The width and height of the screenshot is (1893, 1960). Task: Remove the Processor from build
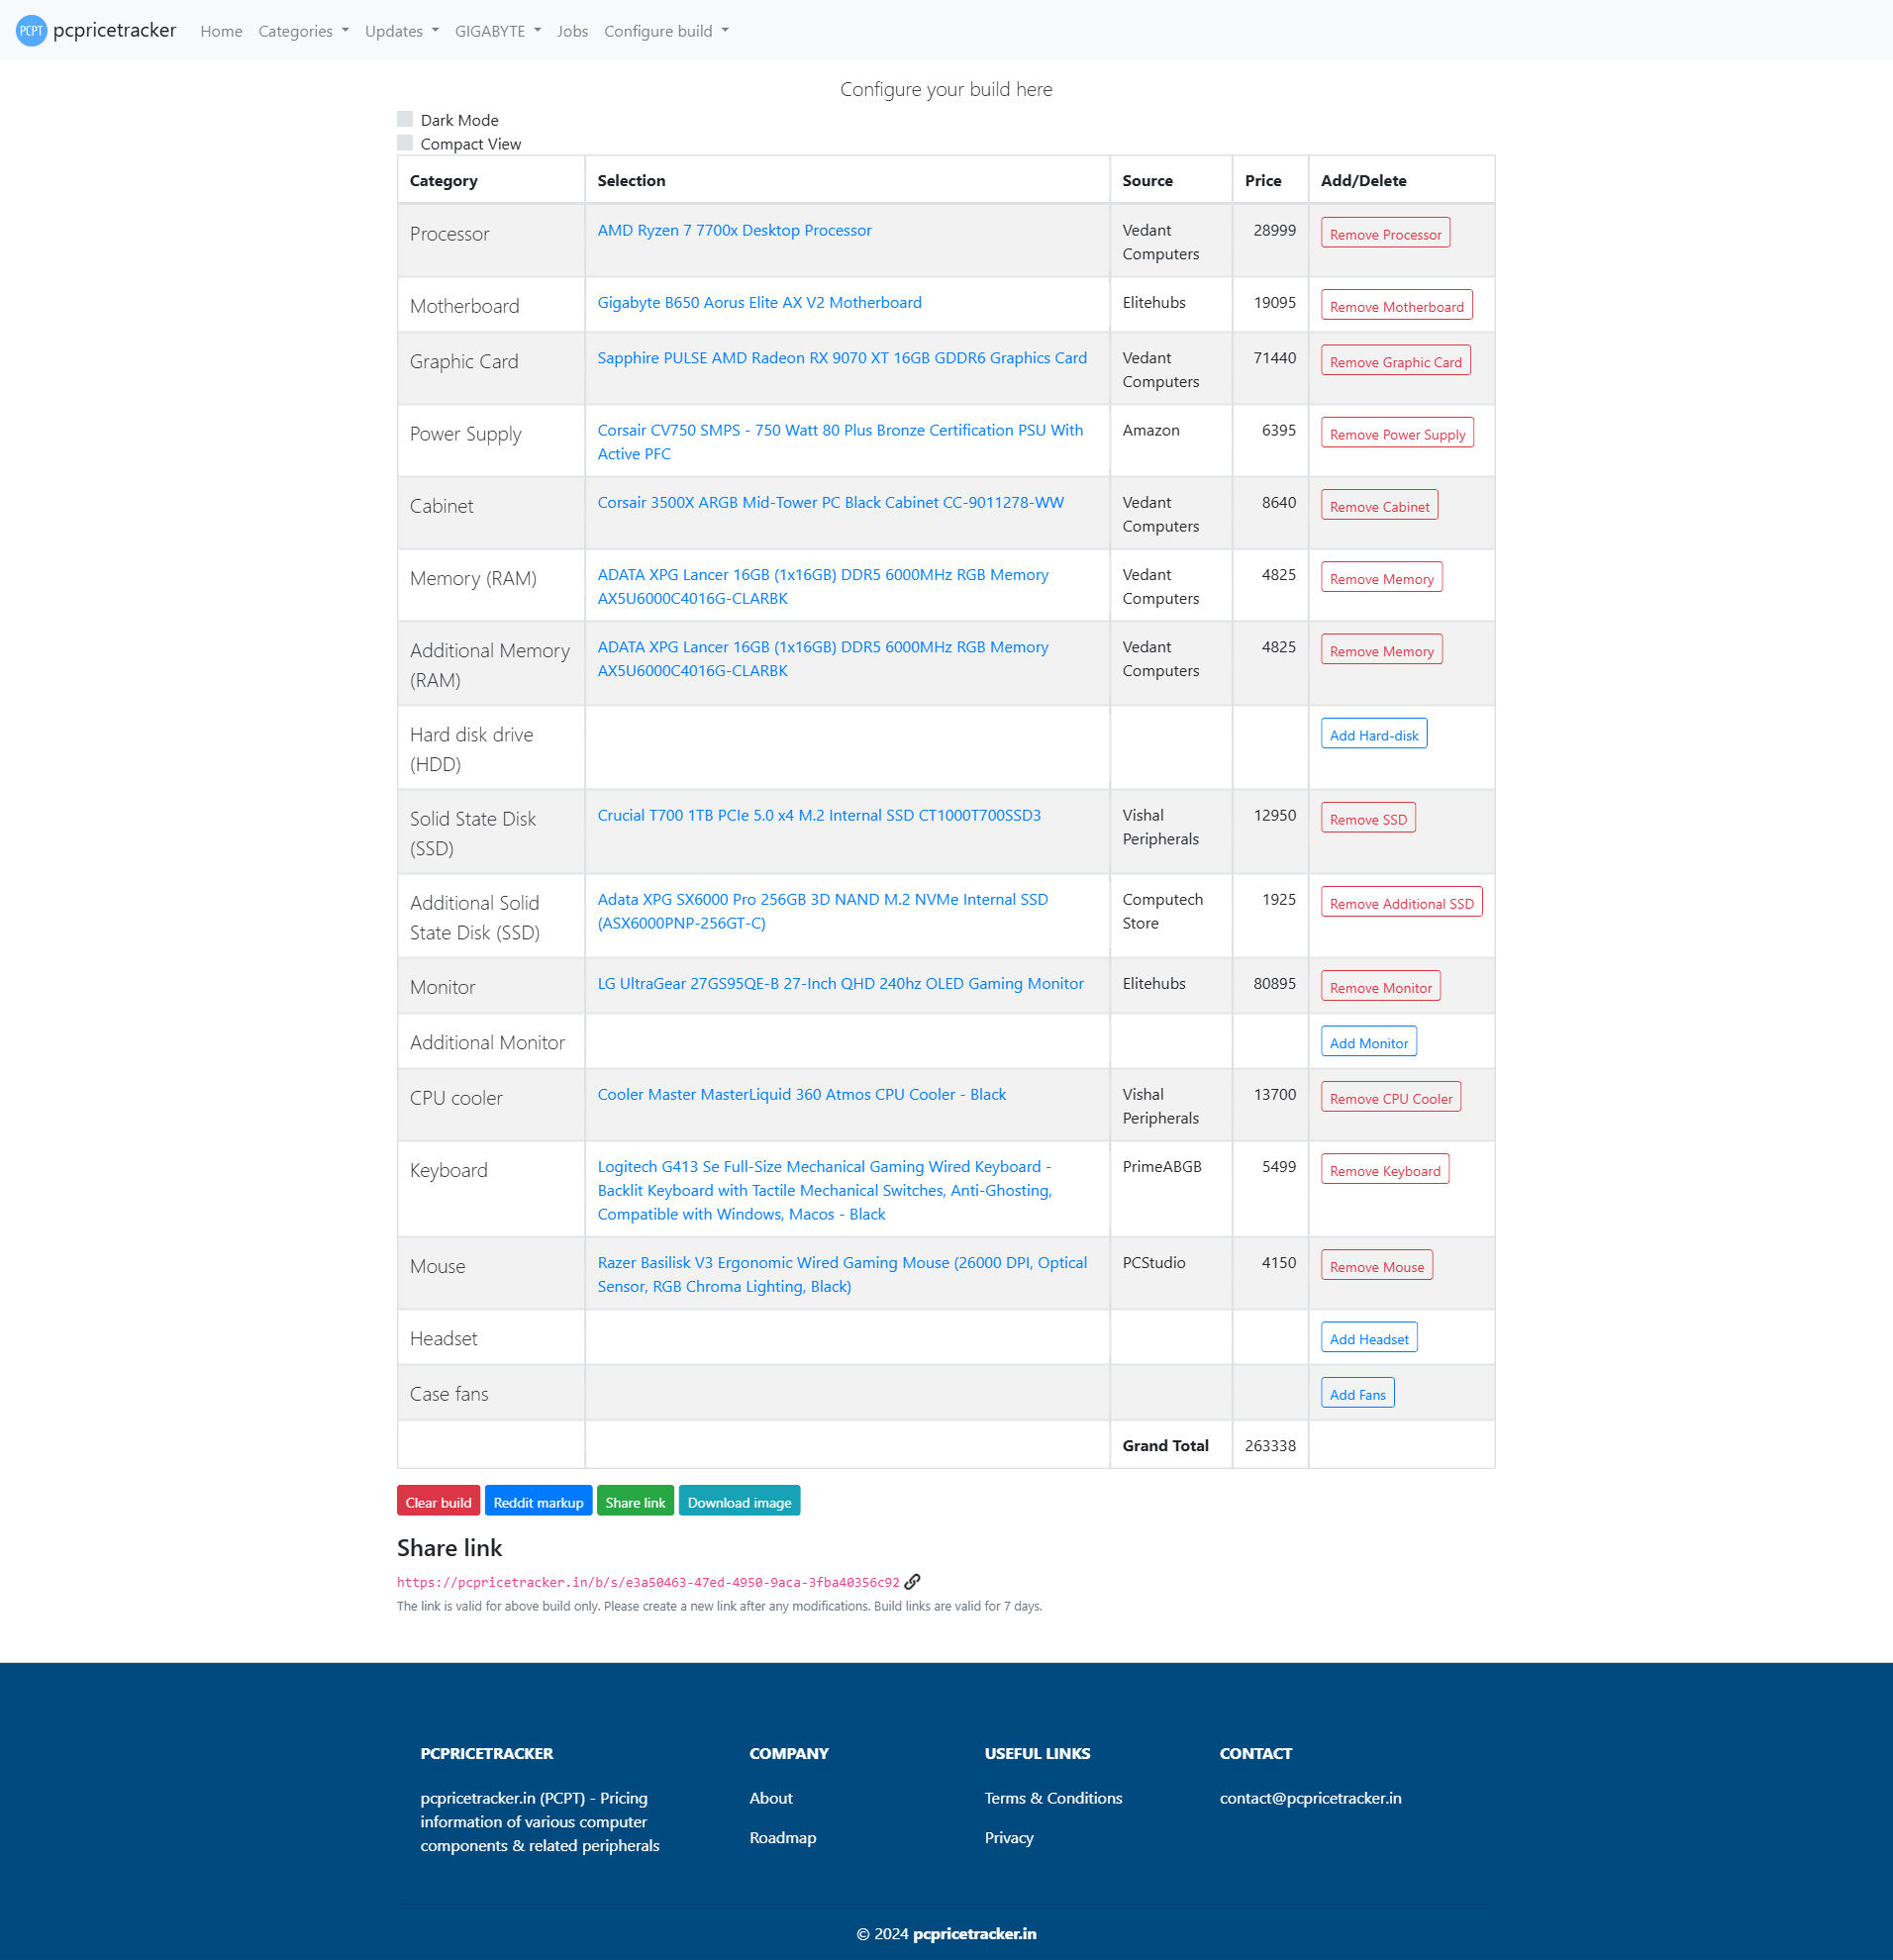1385,234
